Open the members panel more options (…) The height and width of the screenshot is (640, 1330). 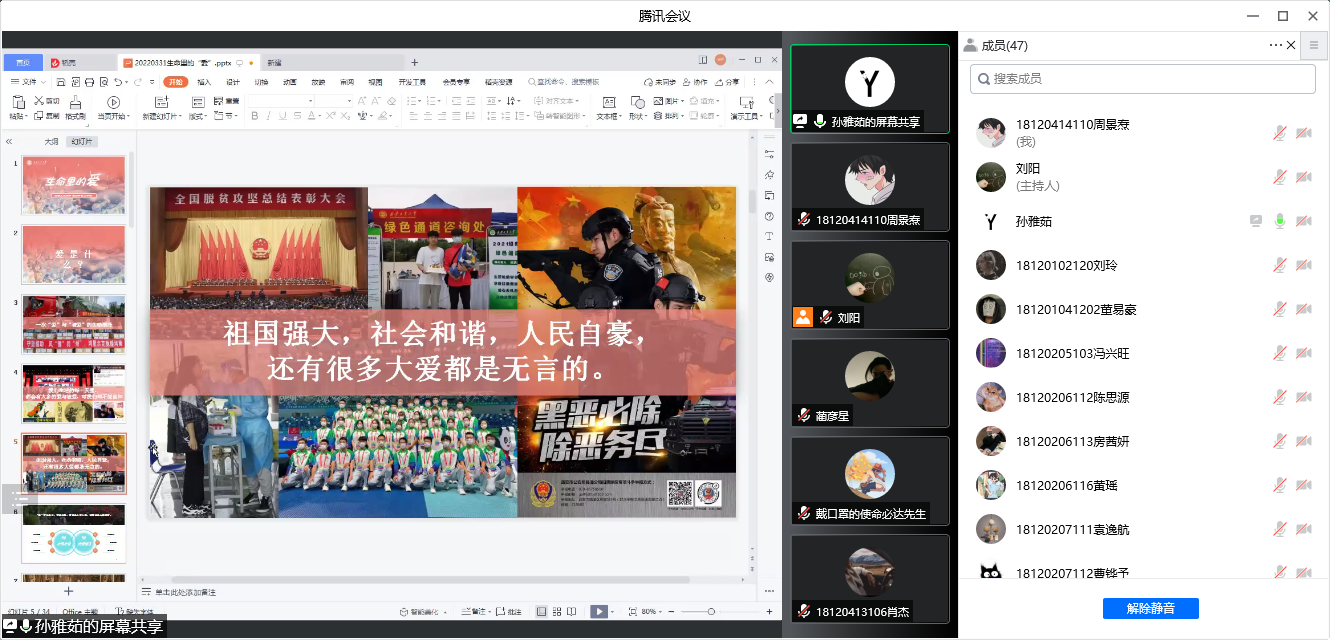click(x=1275, y=45)
